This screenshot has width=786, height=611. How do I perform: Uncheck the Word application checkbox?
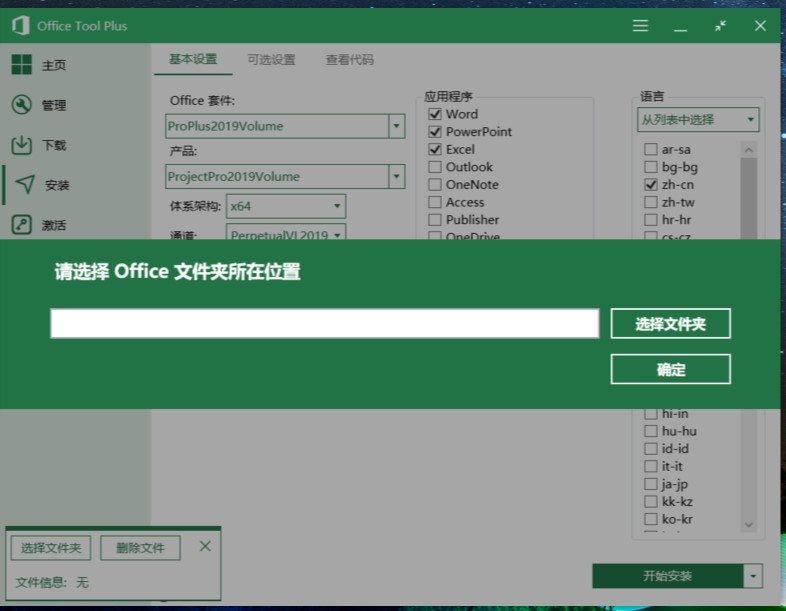435,114
